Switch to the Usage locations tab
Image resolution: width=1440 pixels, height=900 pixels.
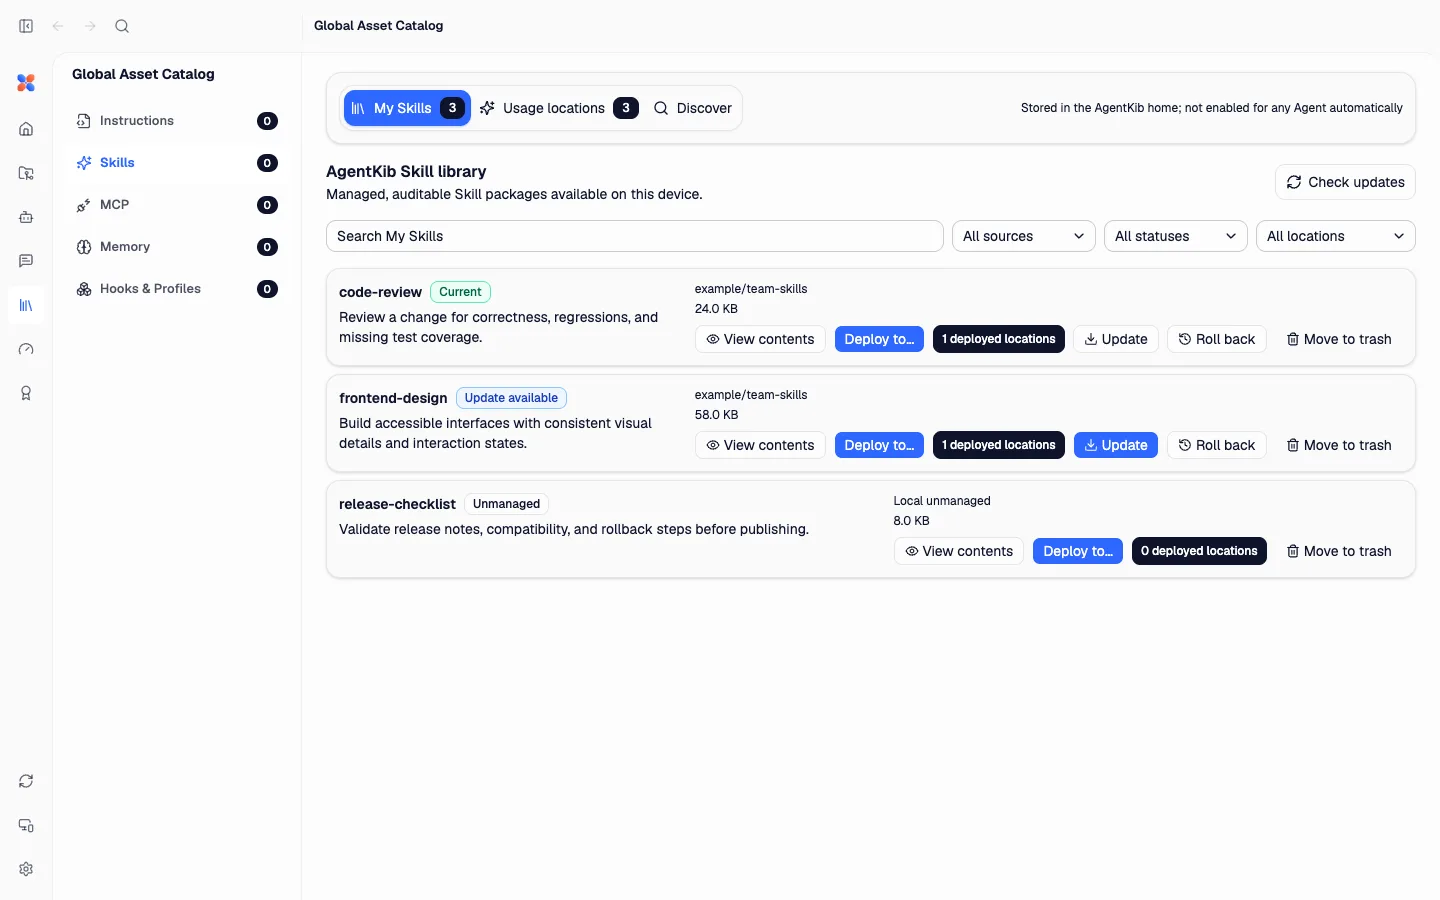coord(558,108)
